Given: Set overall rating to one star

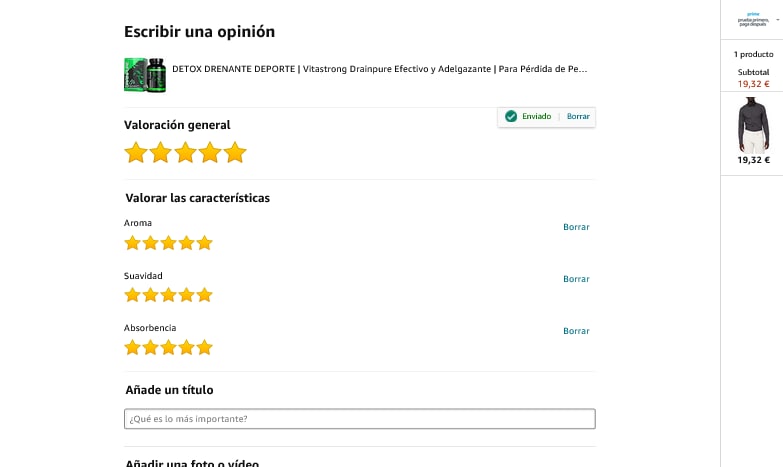Looking at the screenshot, I should coord(136,152).
